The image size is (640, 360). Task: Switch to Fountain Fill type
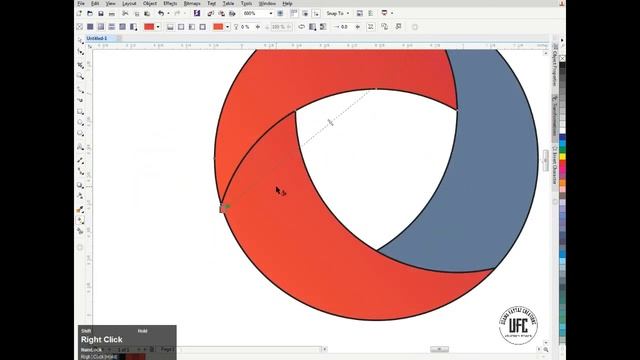click(x=101, y=27)
